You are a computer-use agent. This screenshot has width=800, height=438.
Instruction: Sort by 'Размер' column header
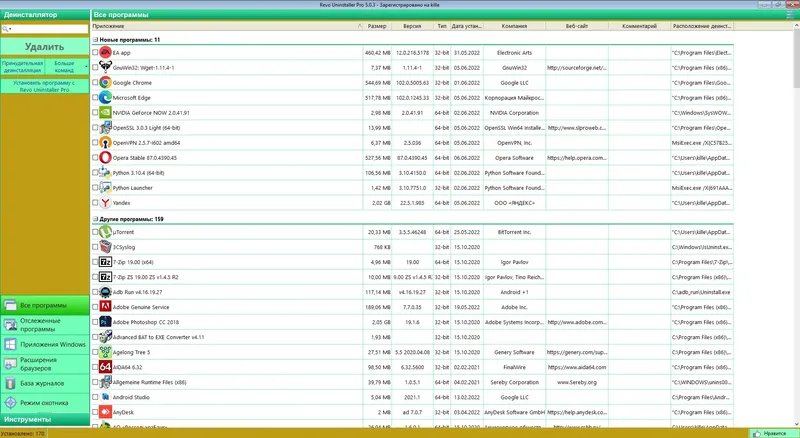[x=377, y=26]
